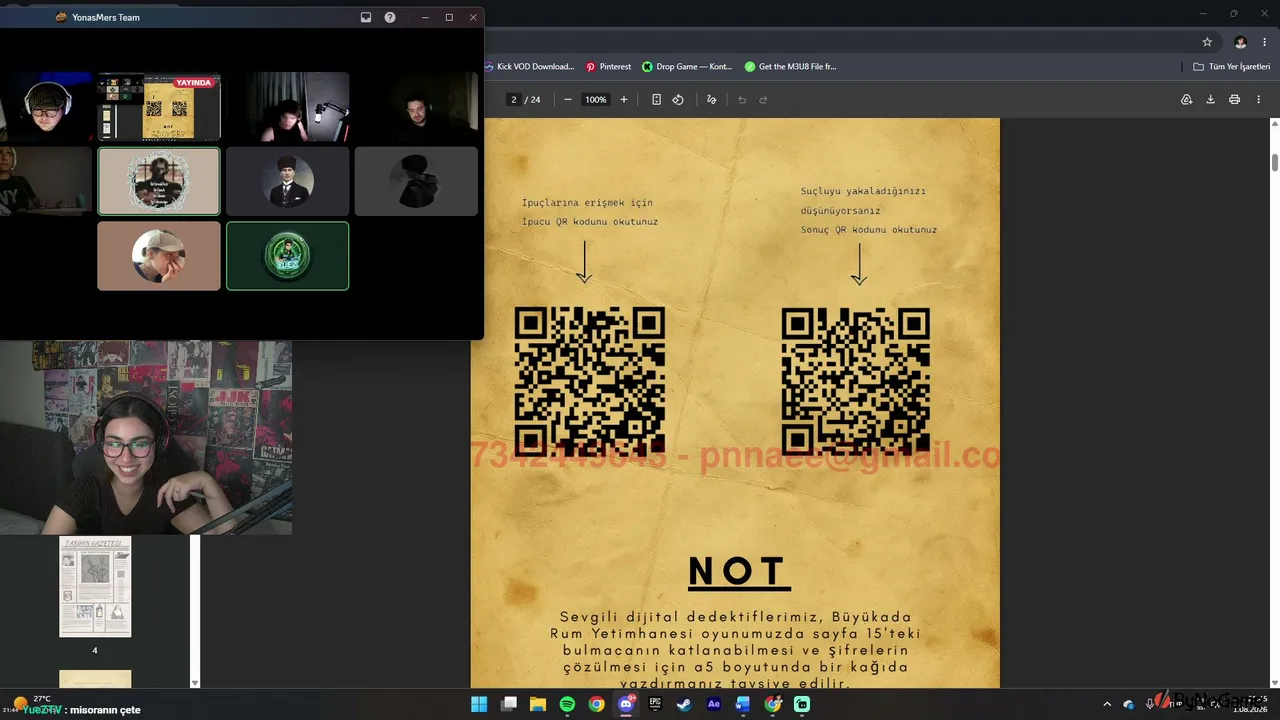The image size is (1280, 720).
Task: Open Discord help icon
Action: 390,17
